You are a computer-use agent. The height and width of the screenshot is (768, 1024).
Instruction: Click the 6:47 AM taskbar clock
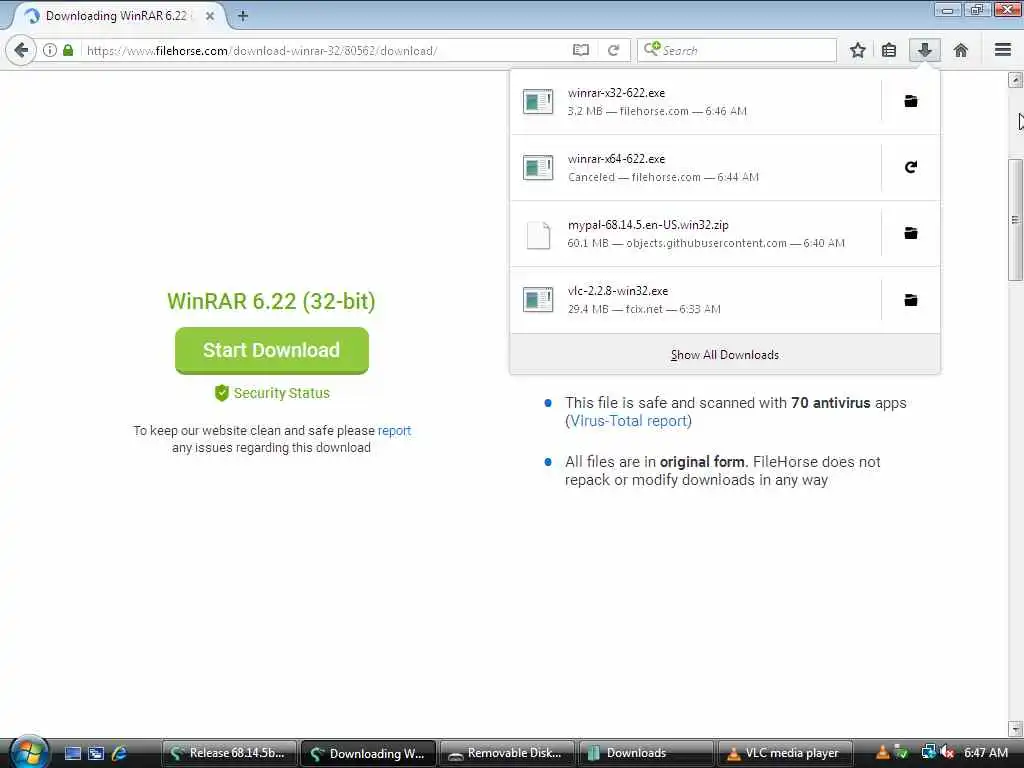(985, 752)
